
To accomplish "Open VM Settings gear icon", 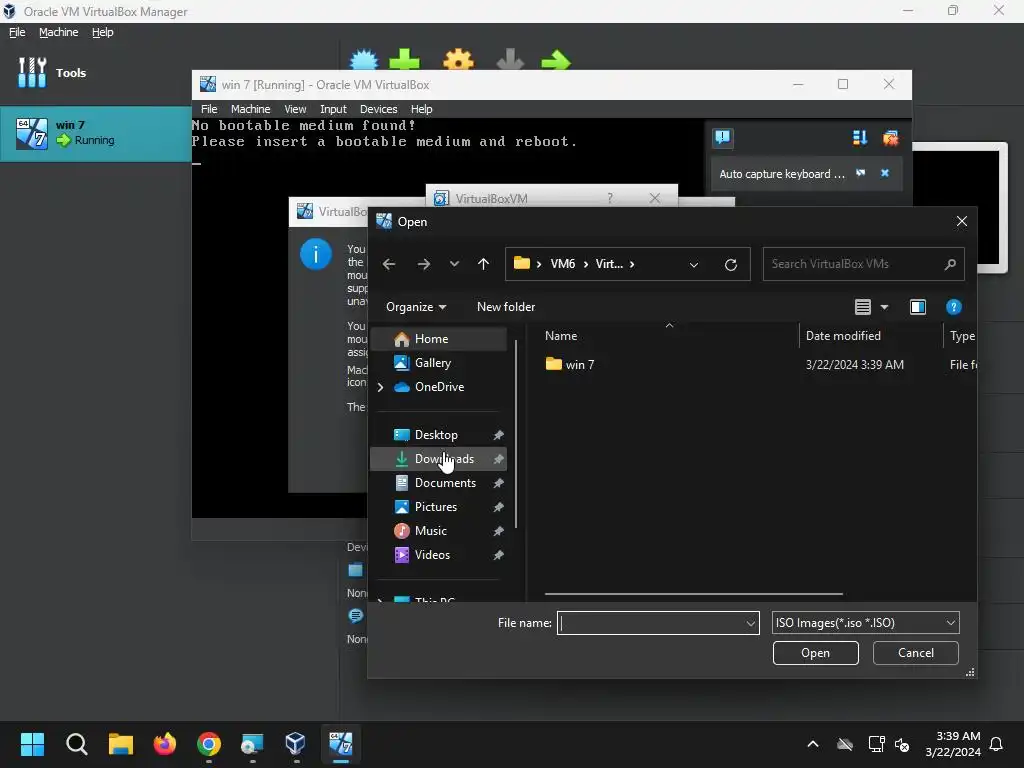I will [x=458, y=60].
